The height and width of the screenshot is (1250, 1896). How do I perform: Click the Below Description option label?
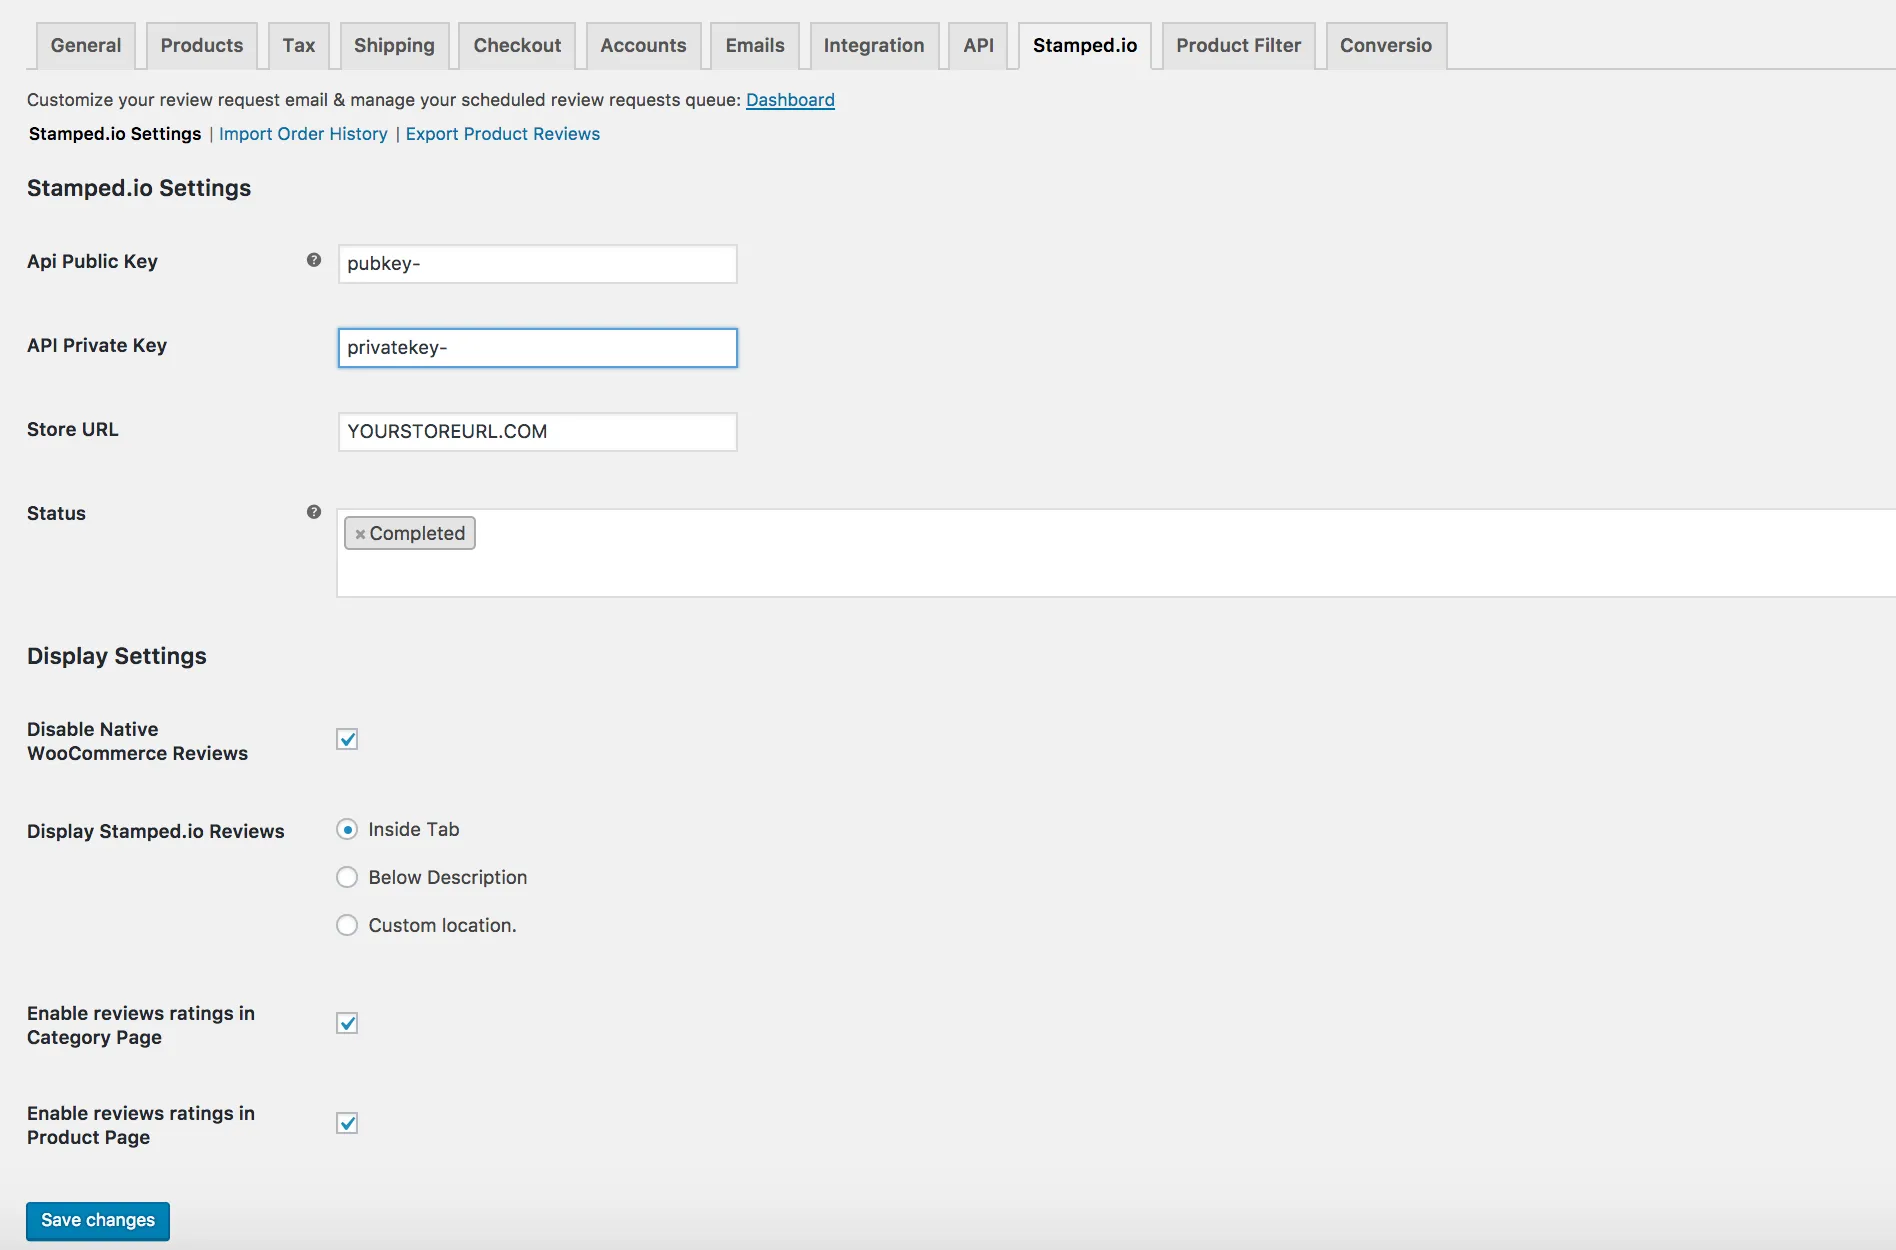448,877
